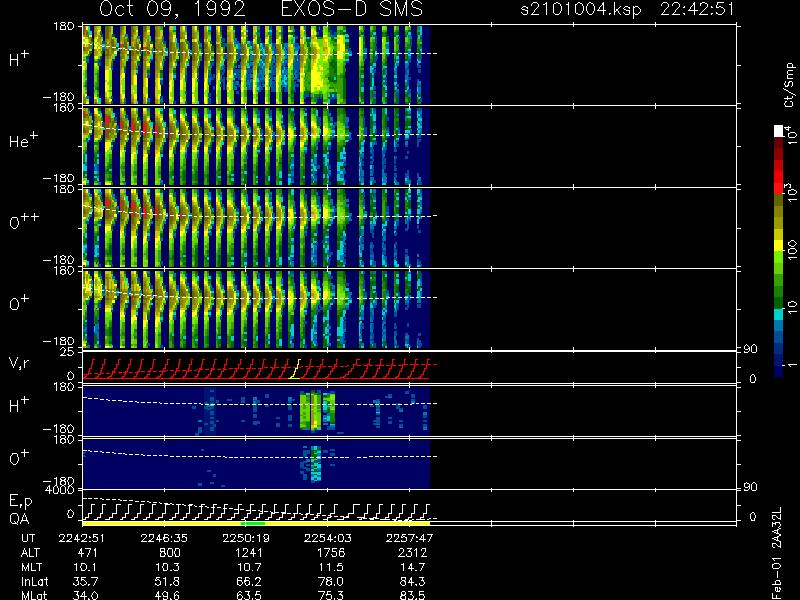Click the green O+ burst in lower O+ panel
This screenshot has width=800, height=600.
point(315,463)
